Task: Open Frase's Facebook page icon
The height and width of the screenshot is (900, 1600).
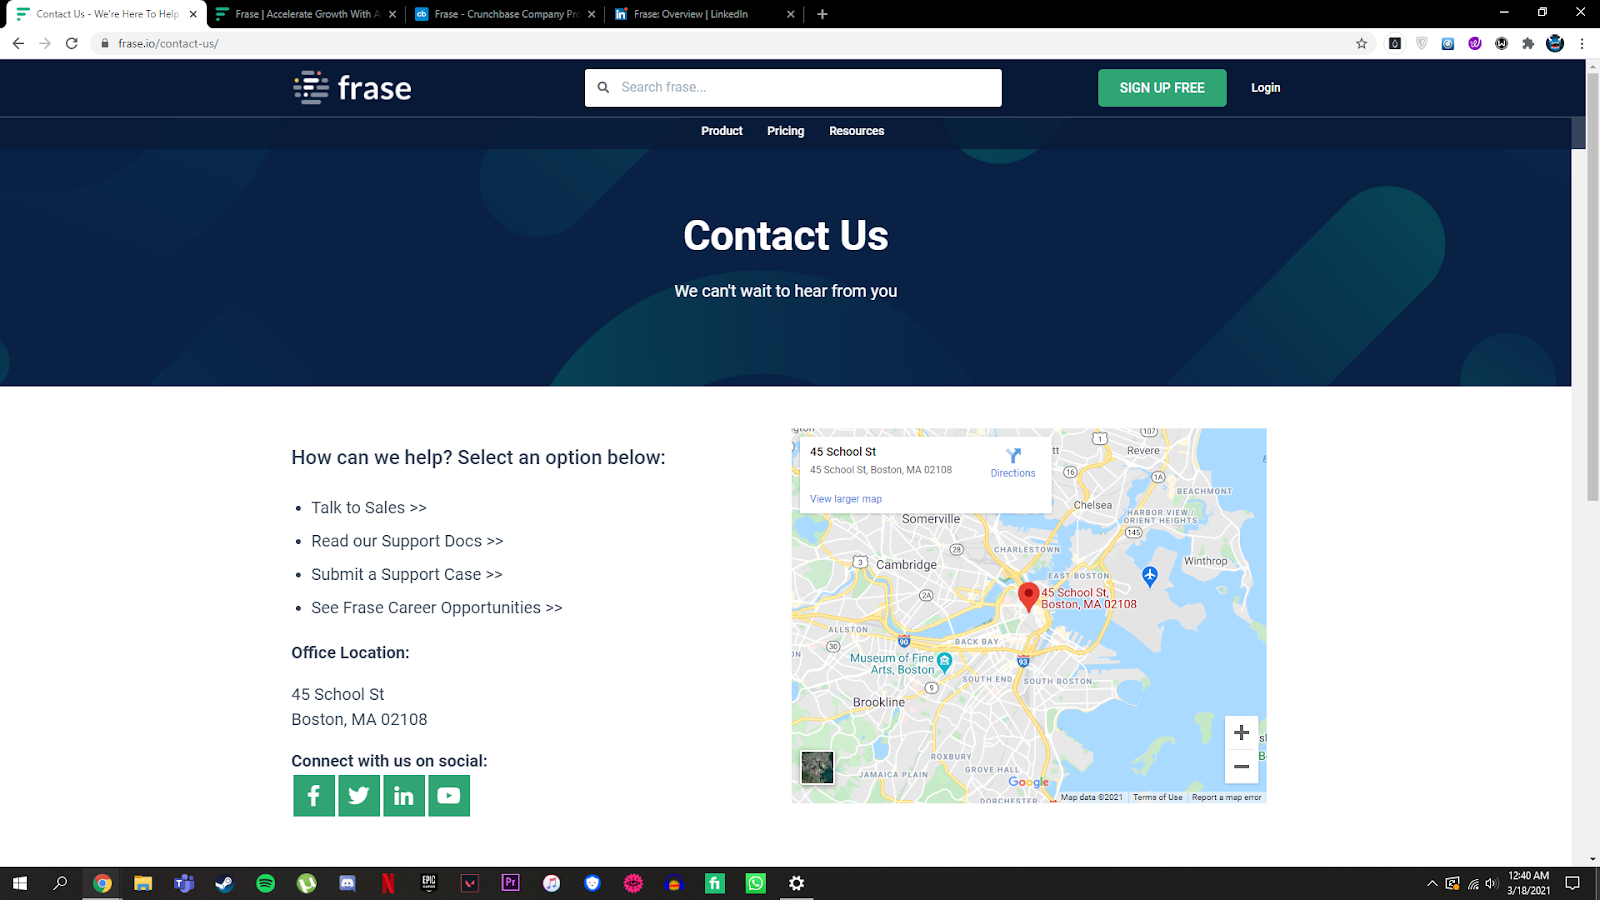Action: (314, 796)
